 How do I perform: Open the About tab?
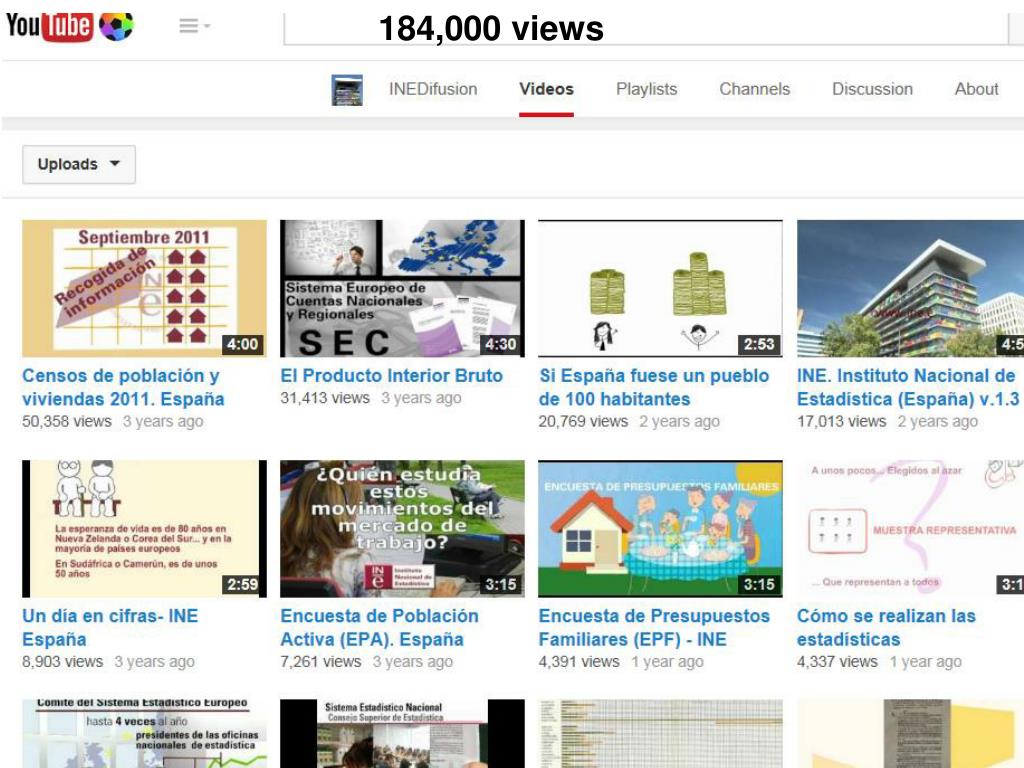[x=976, y=89]
